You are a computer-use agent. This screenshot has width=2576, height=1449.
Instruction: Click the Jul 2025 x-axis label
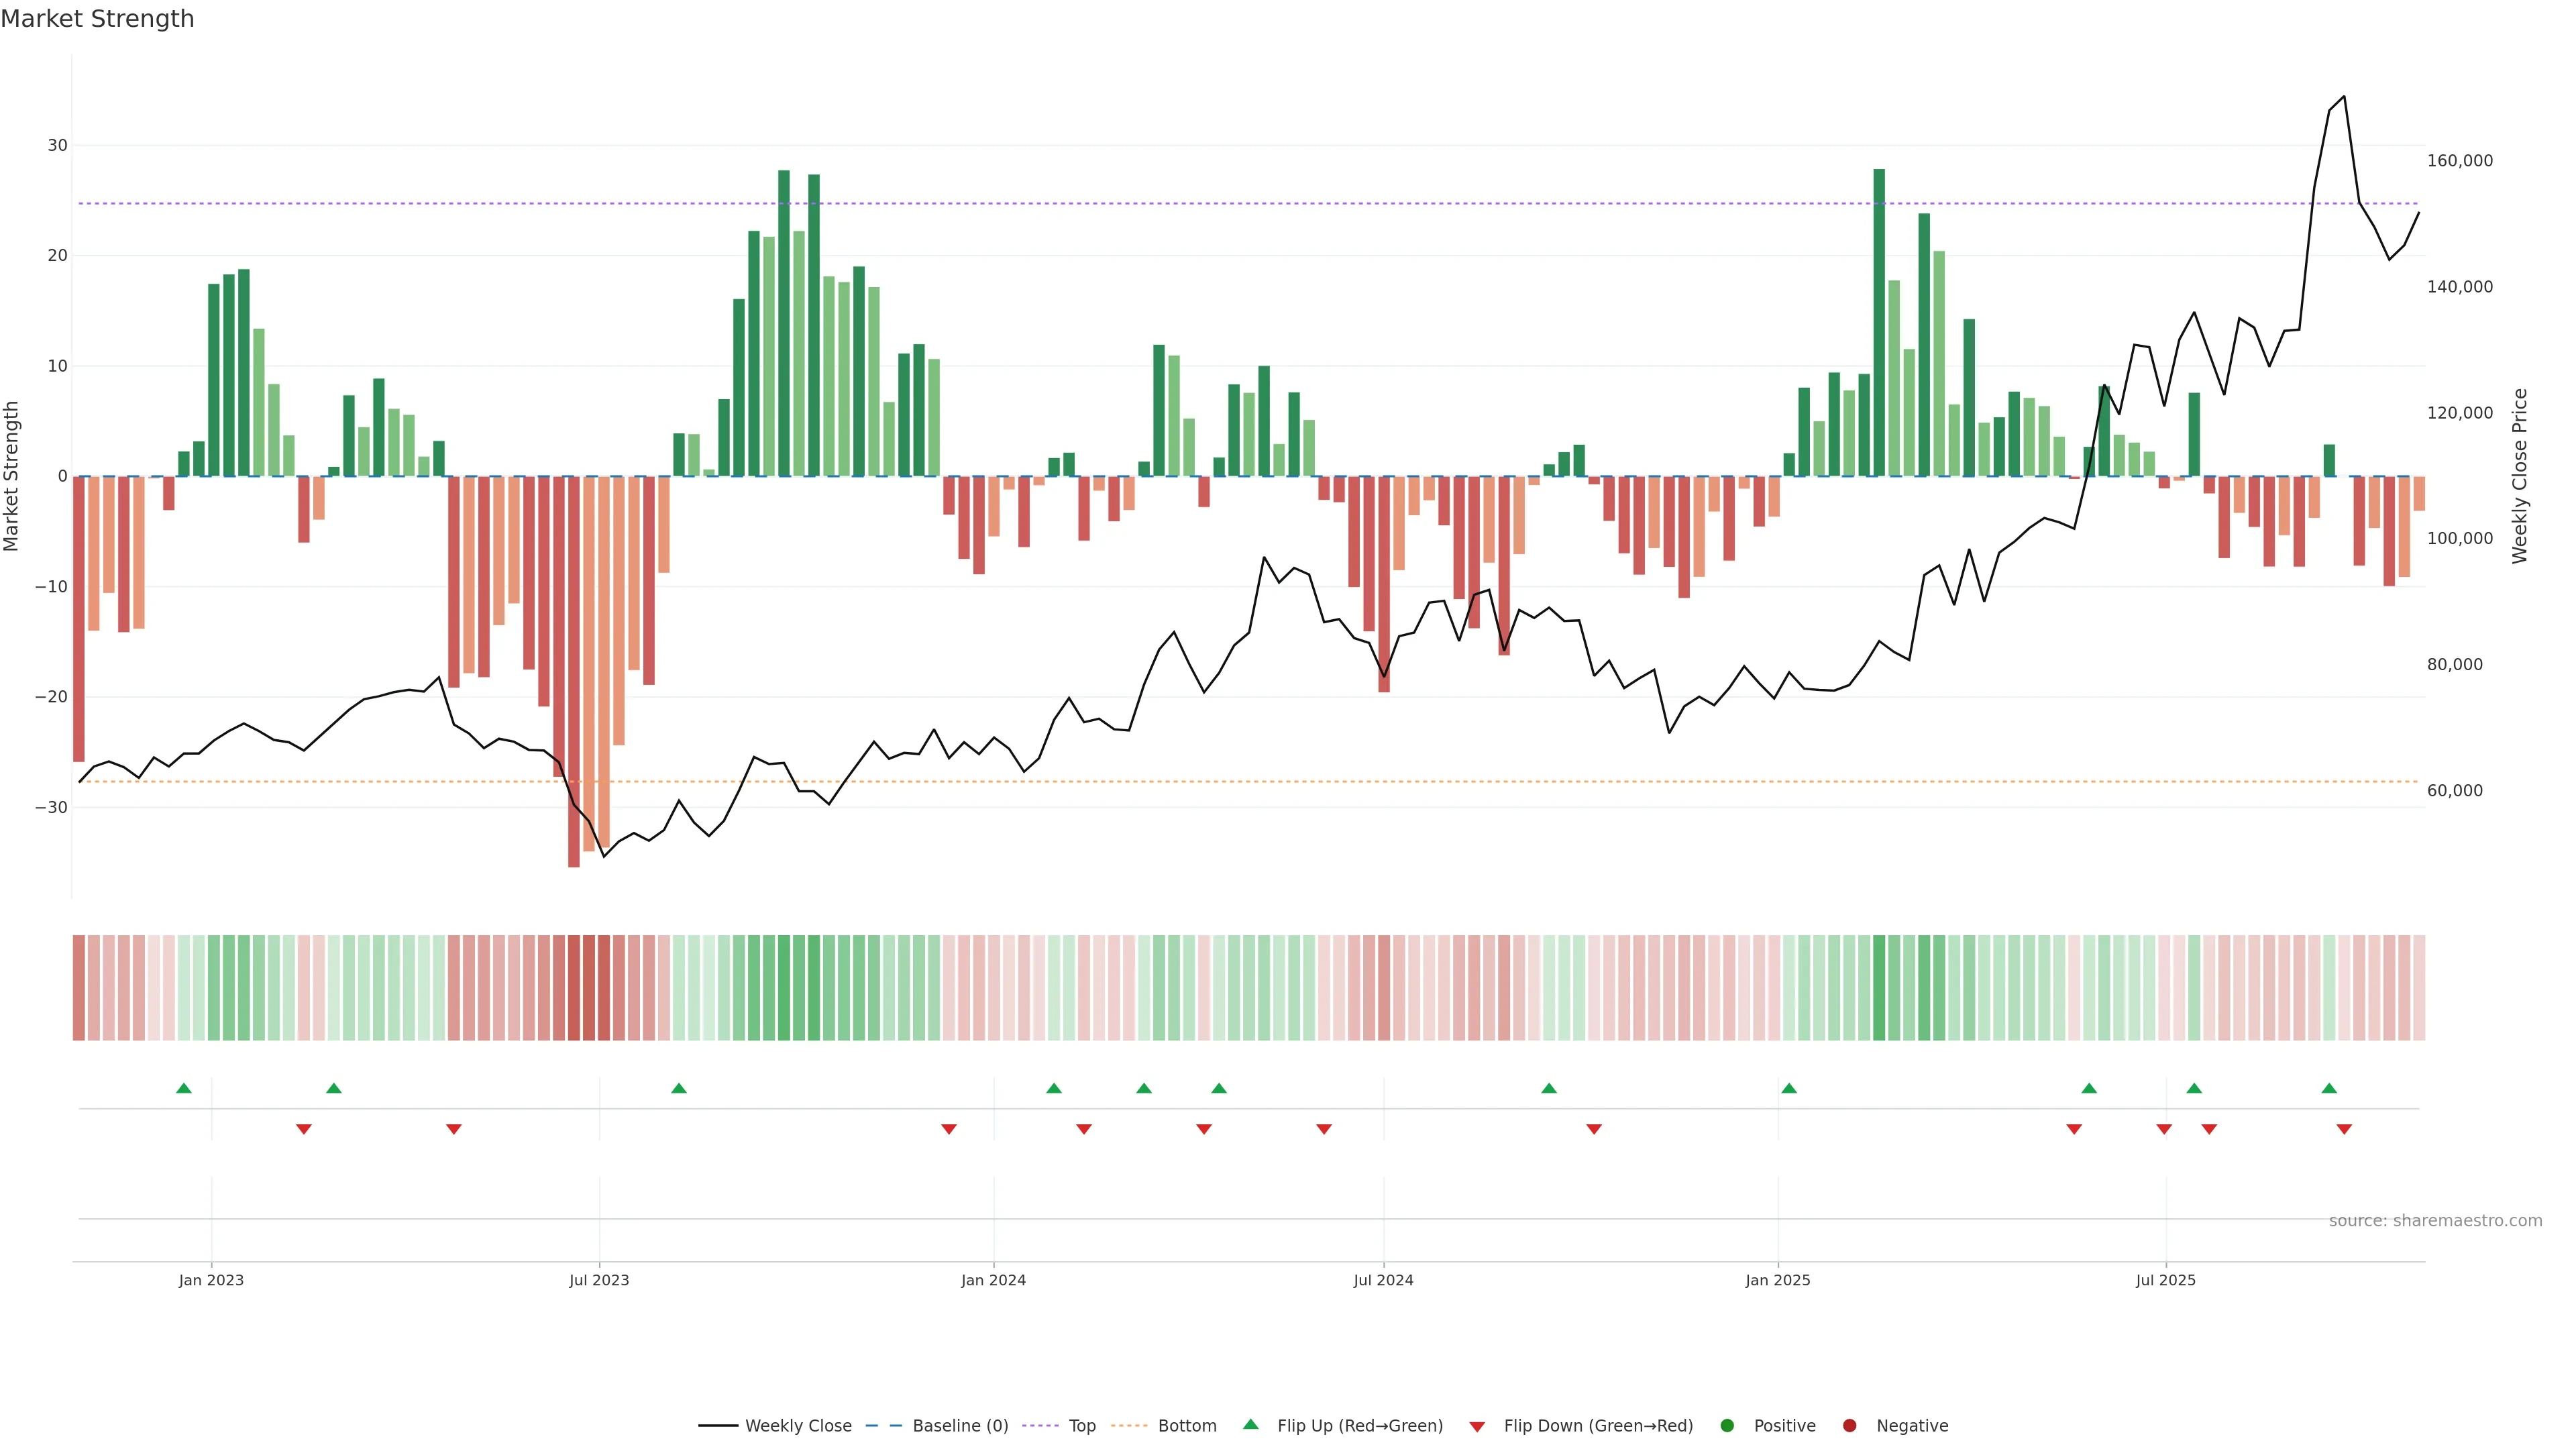tap(2165, 1280)
